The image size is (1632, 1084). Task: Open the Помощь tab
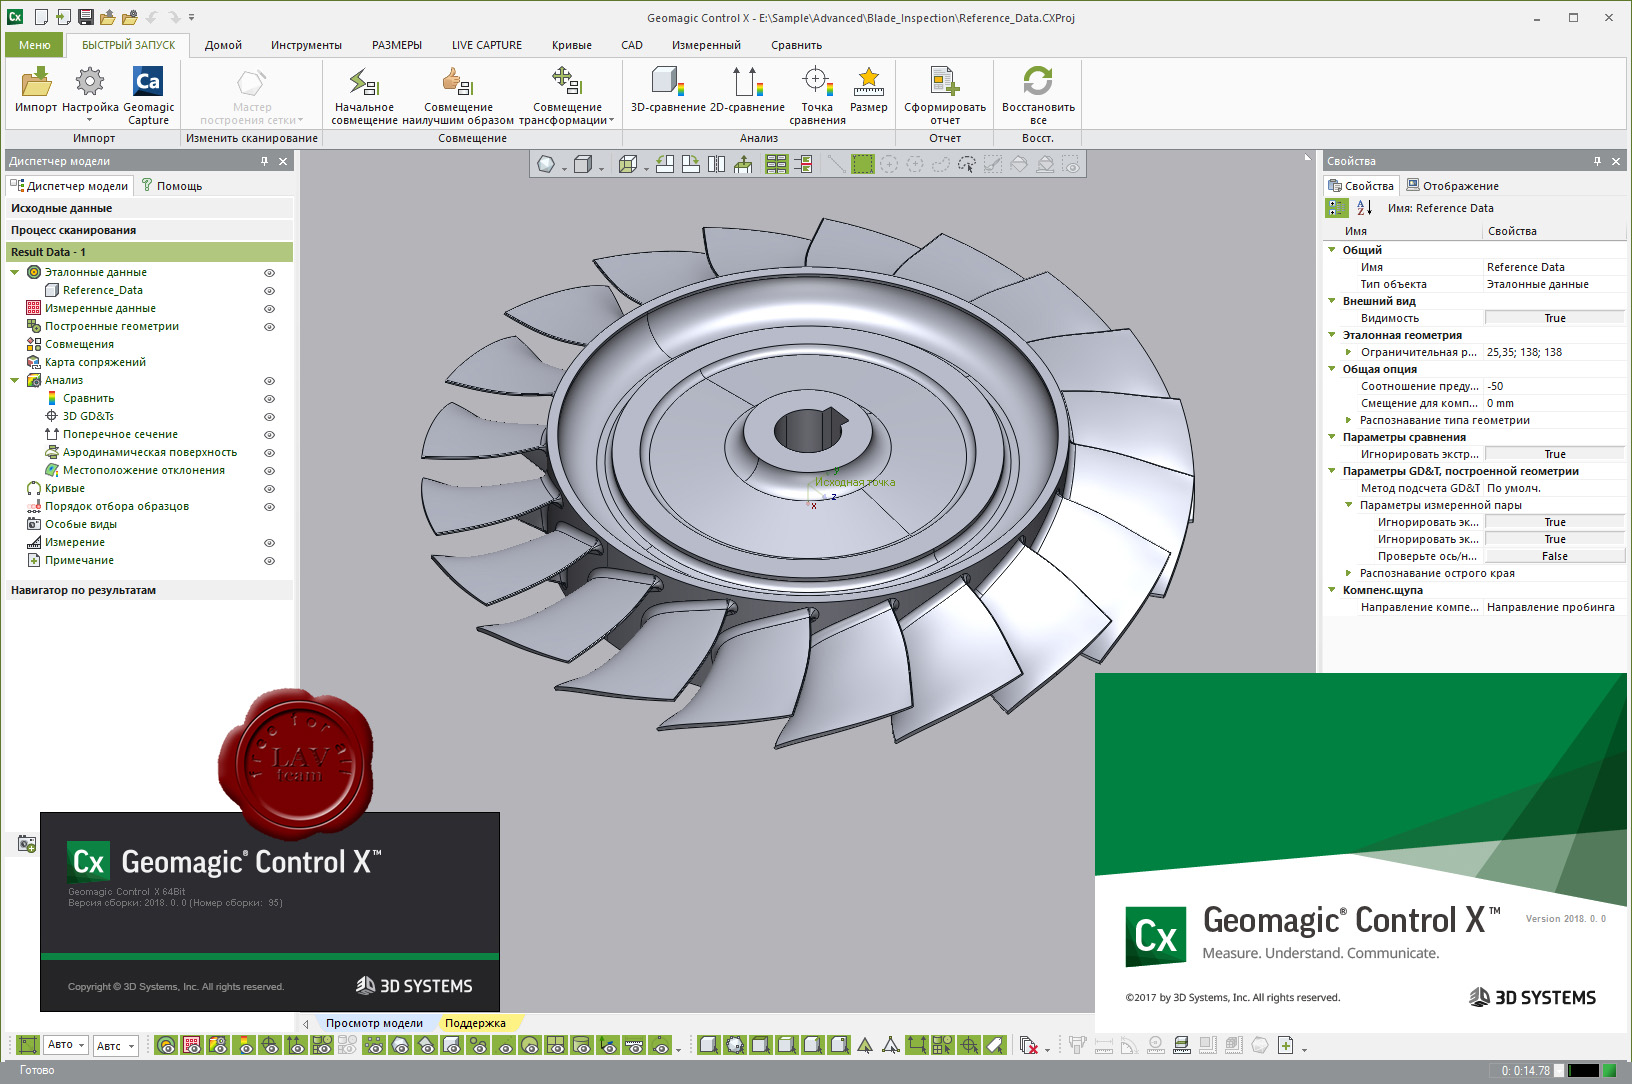click(x=172, y=185)
